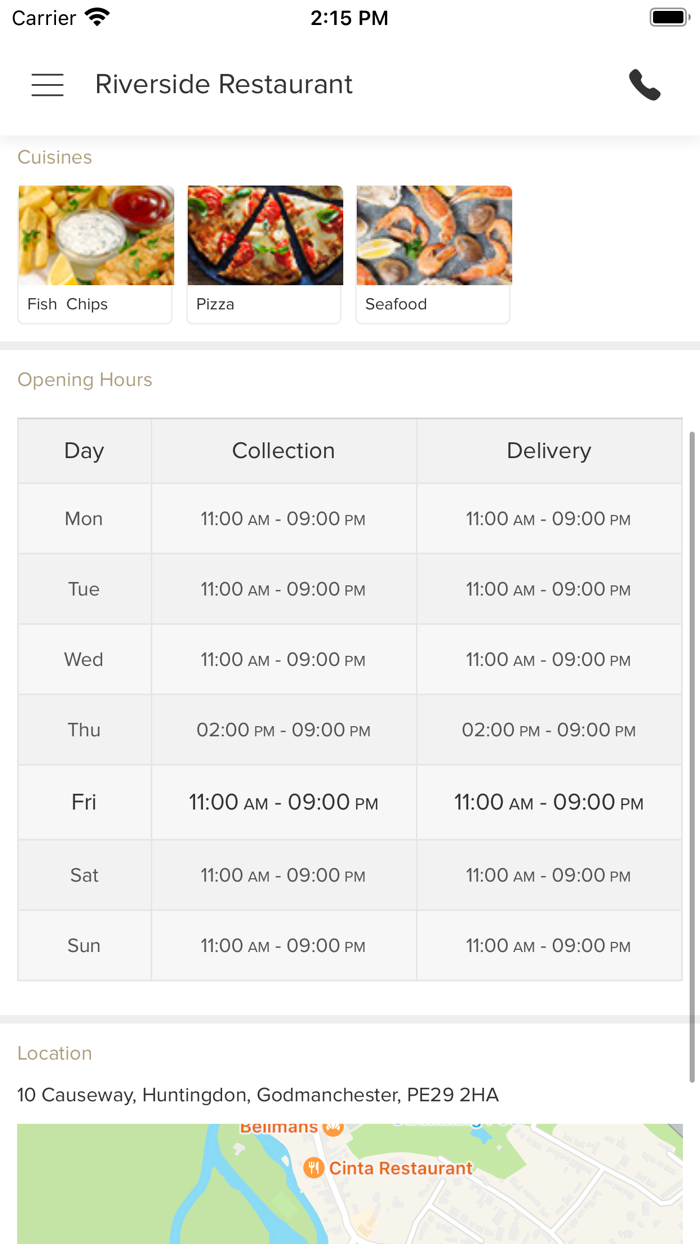700x1244 pixels.
Task: Select the highlighted Fri row day cell
Action: pos(84,802)
